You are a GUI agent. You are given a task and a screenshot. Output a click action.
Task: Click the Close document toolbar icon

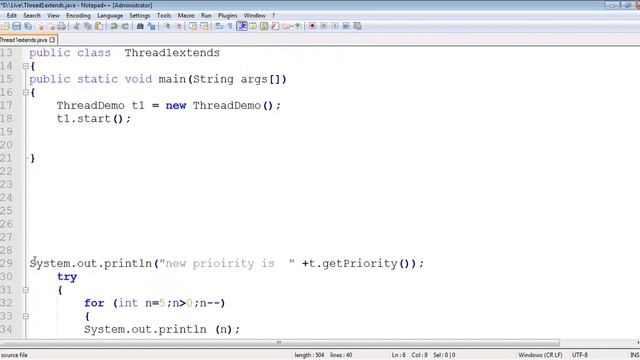pyautogui.click(x=41, y=26)
